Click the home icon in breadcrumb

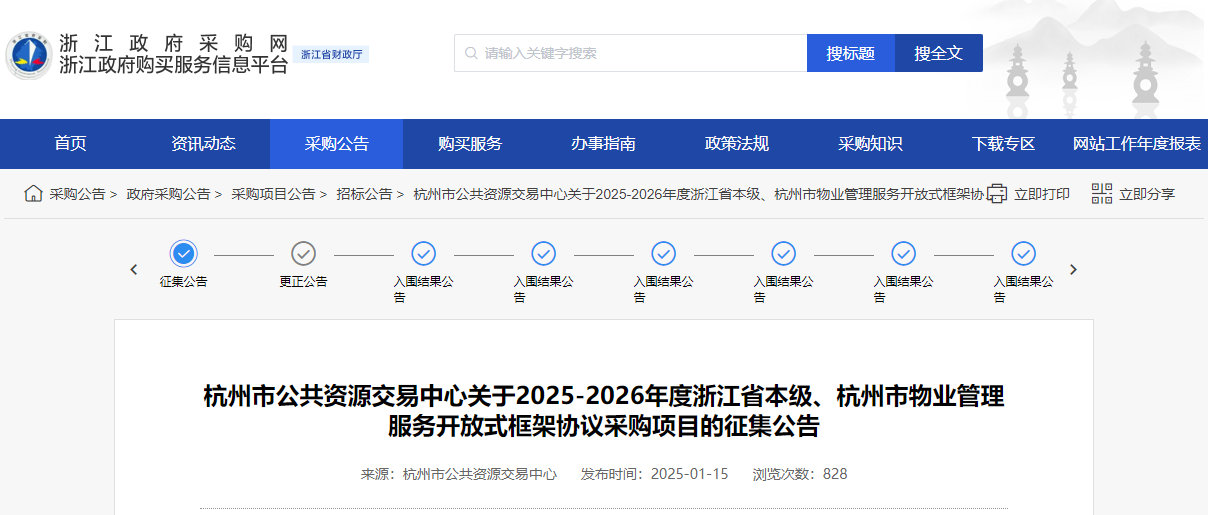click(33, 193)
